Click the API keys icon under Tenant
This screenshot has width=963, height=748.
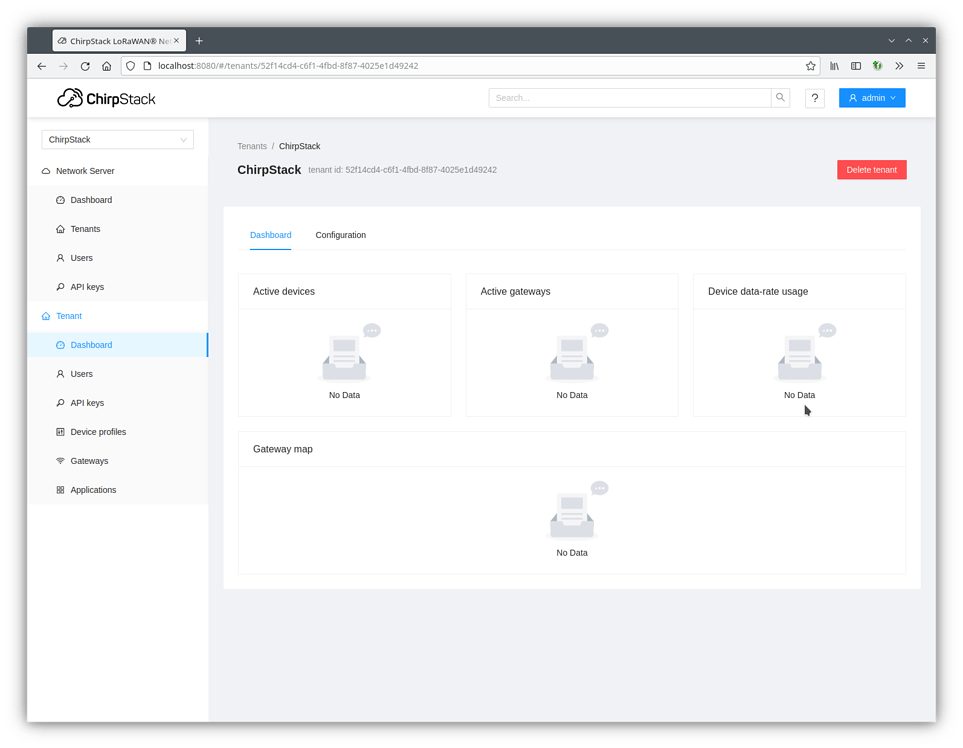(x=60, y=402)
